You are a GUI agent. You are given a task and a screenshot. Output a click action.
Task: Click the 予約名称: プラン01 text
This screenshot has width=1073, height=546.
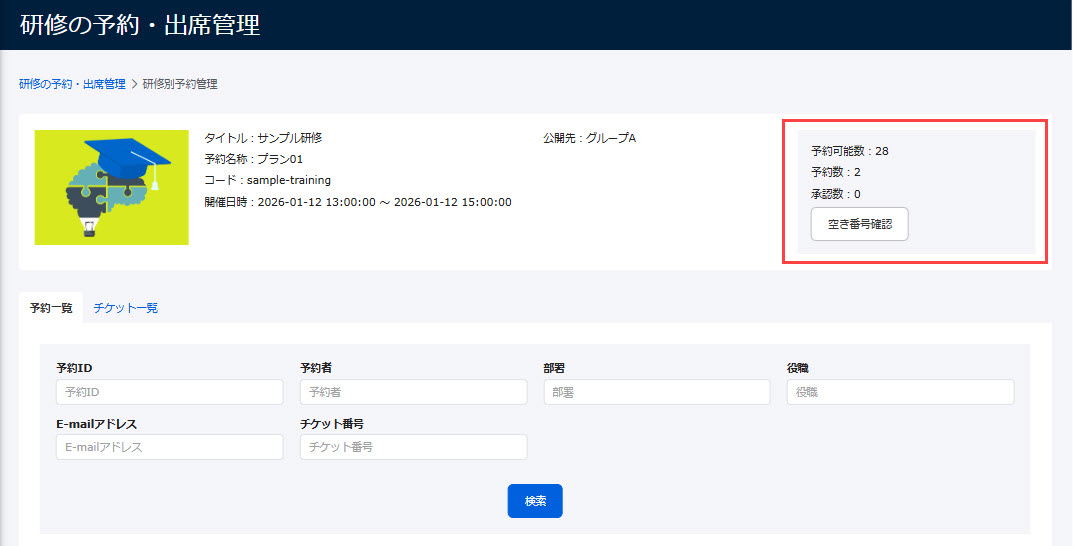click(x=253, y=159)
